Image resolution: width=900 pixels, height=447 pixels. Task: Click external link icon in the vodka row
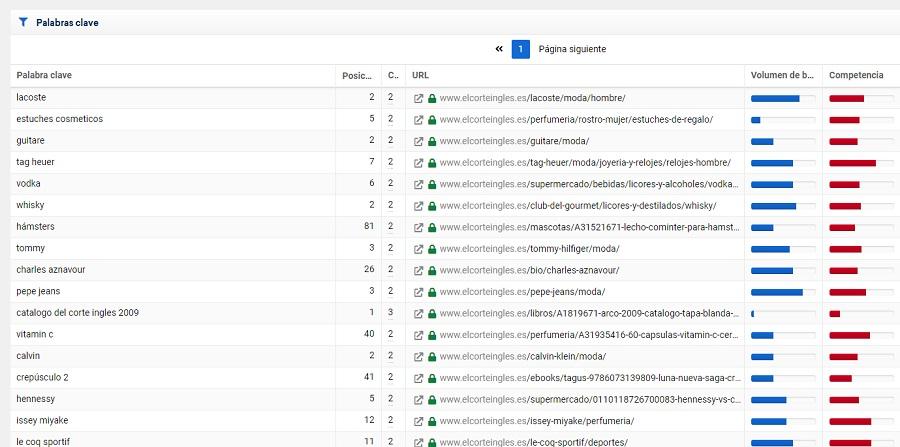[419, 184]
